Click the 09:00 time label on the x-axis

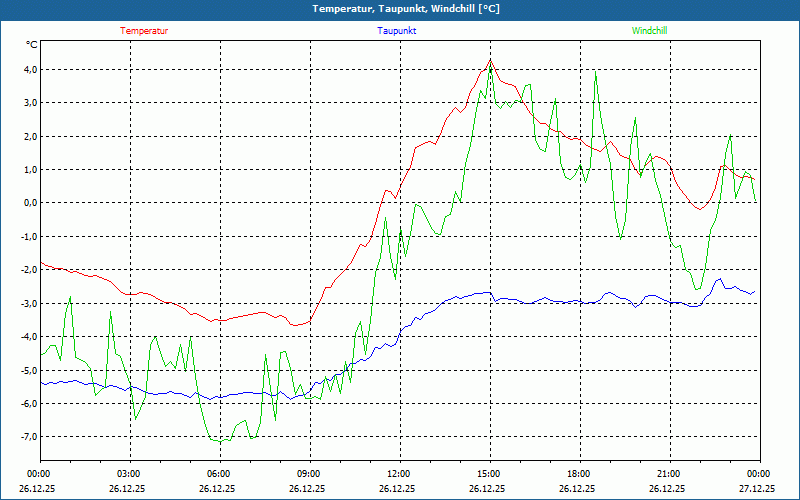tap(309, 474)
